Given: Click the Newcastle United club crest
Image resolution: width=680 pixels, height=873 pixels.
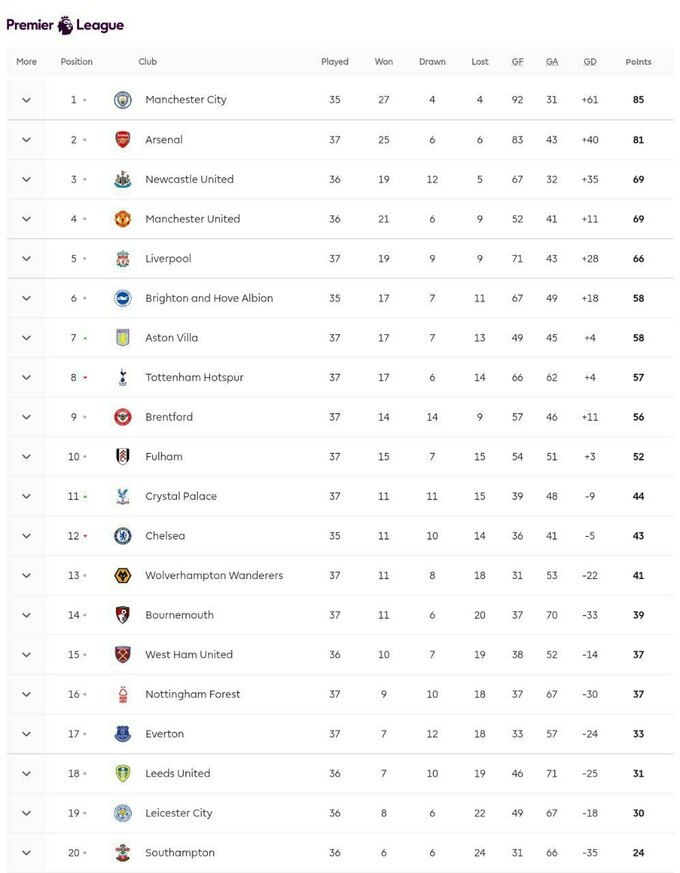Looking at the screenshot, I should point(122,179).
